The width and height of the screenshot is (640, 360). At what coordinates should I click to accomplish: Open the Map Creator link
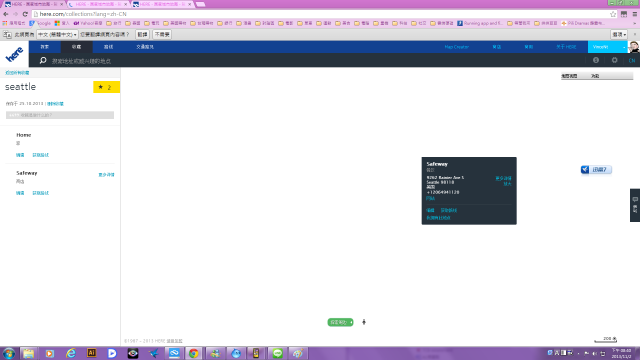coord(457,47)
